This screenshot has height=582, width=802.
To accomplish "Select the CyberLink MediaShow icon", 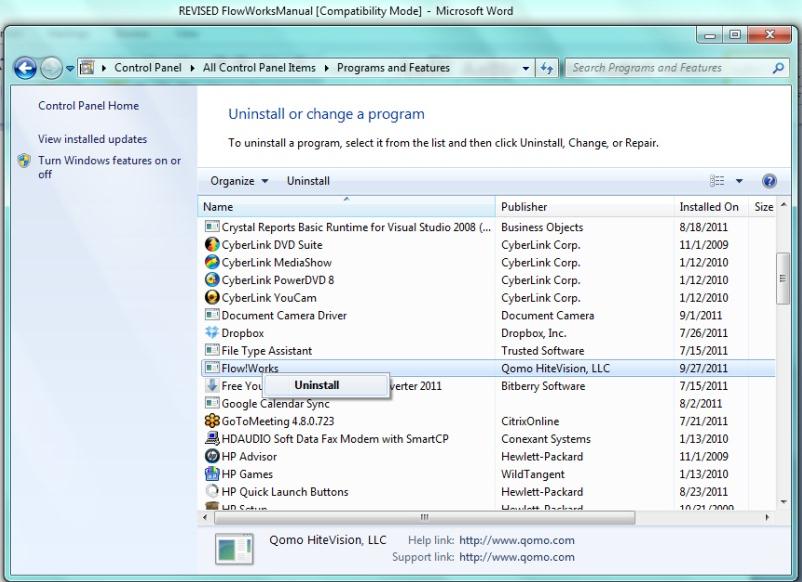I will point(212,262).
